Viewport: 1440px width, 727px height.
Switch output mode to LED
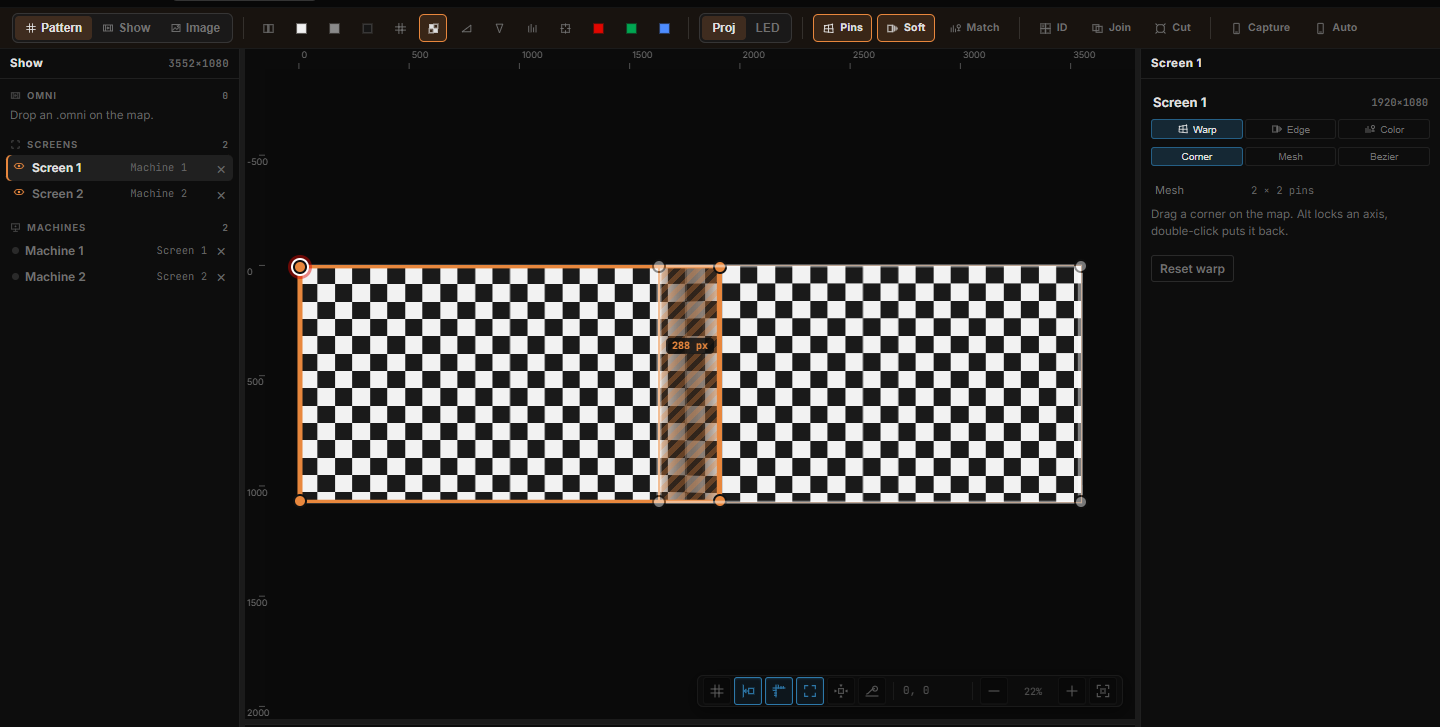point(767,28)
